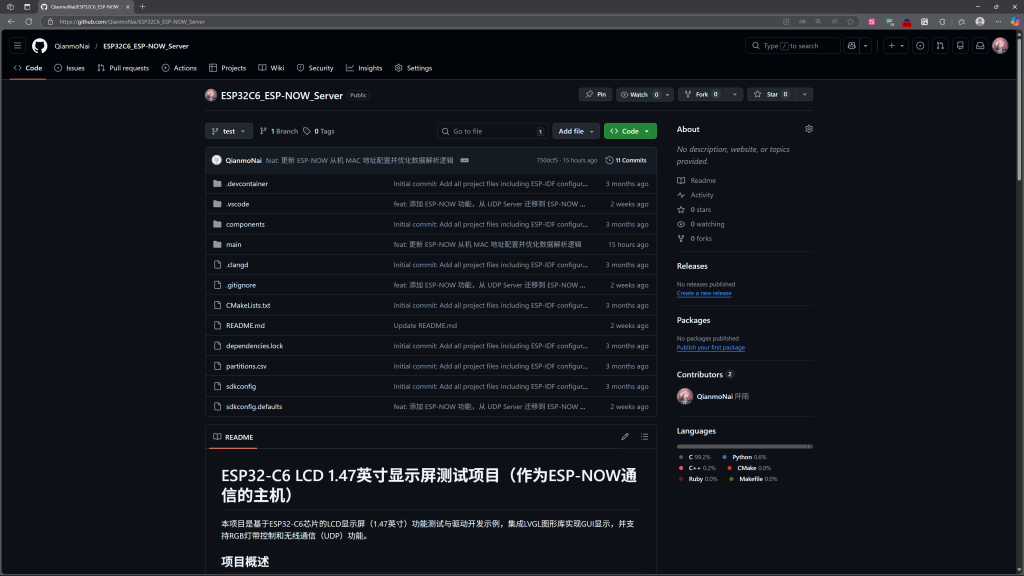
Task: Open README outline list icon
Action: point(645,437)
